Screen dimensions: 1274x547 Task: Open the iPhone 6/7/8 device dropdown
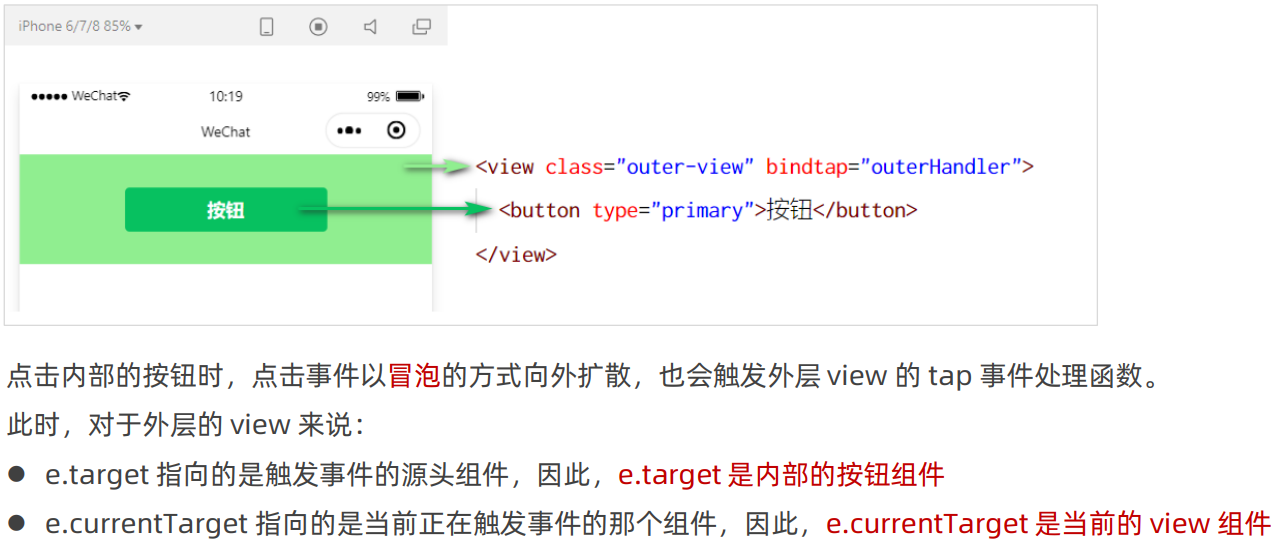click(x=80, y=26)
